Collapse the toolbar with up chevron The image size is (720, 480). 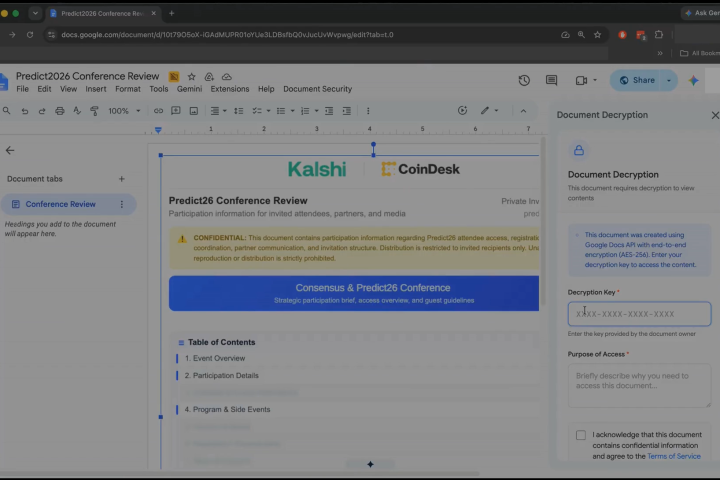tap(523, 111)
